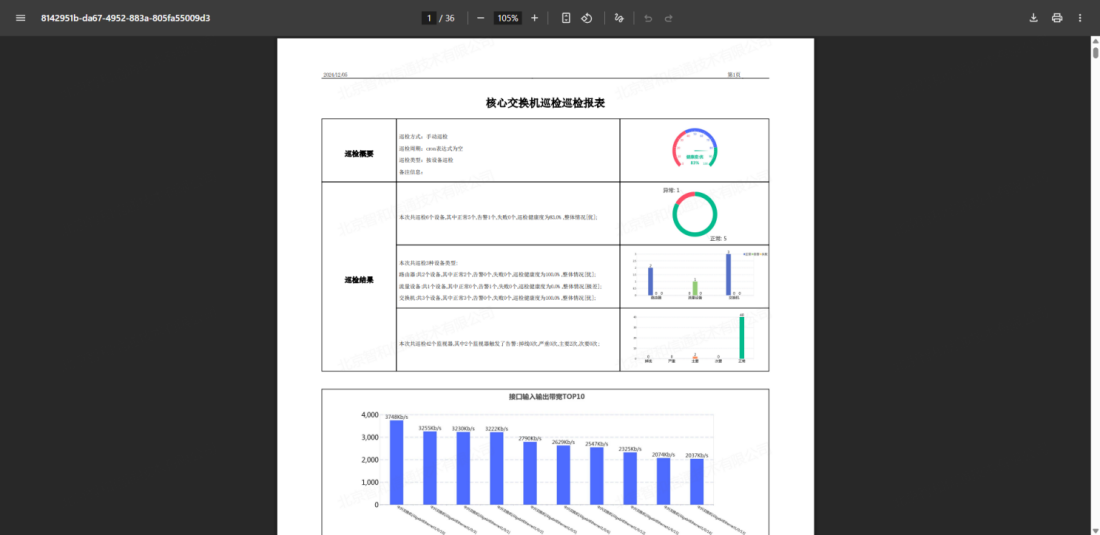Select the draw annotation tool
1100x535 pixels.
pyautogui.click(x=619, y=18)
